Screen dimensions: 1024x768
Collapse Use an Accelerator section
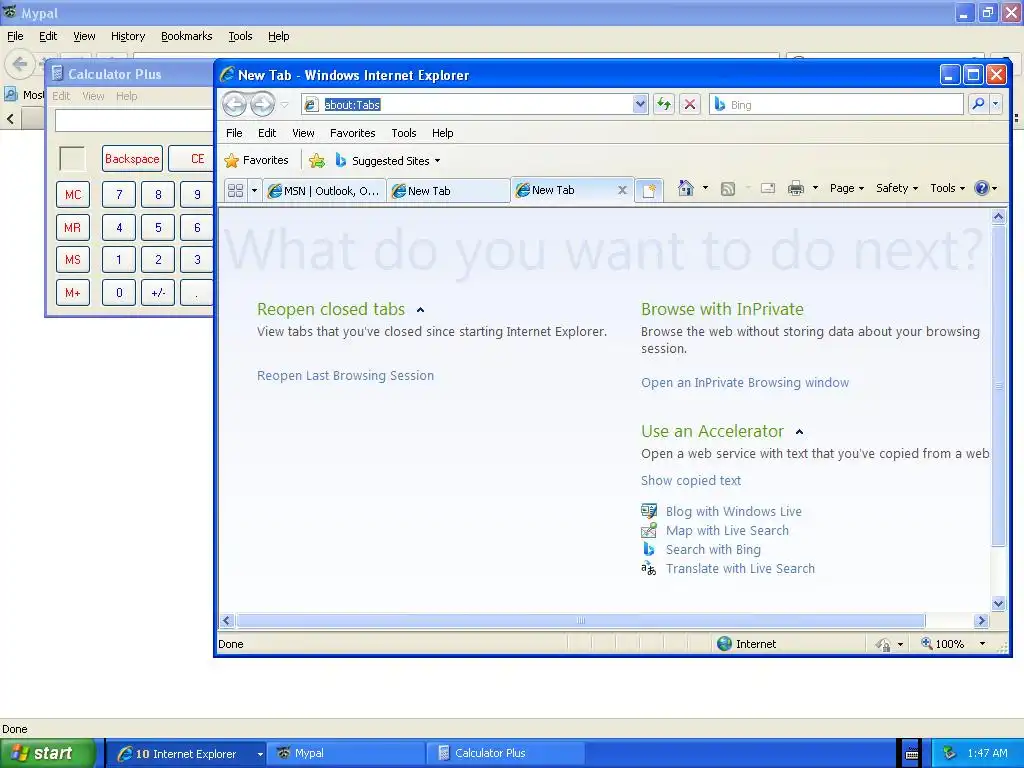pos(799,432)
